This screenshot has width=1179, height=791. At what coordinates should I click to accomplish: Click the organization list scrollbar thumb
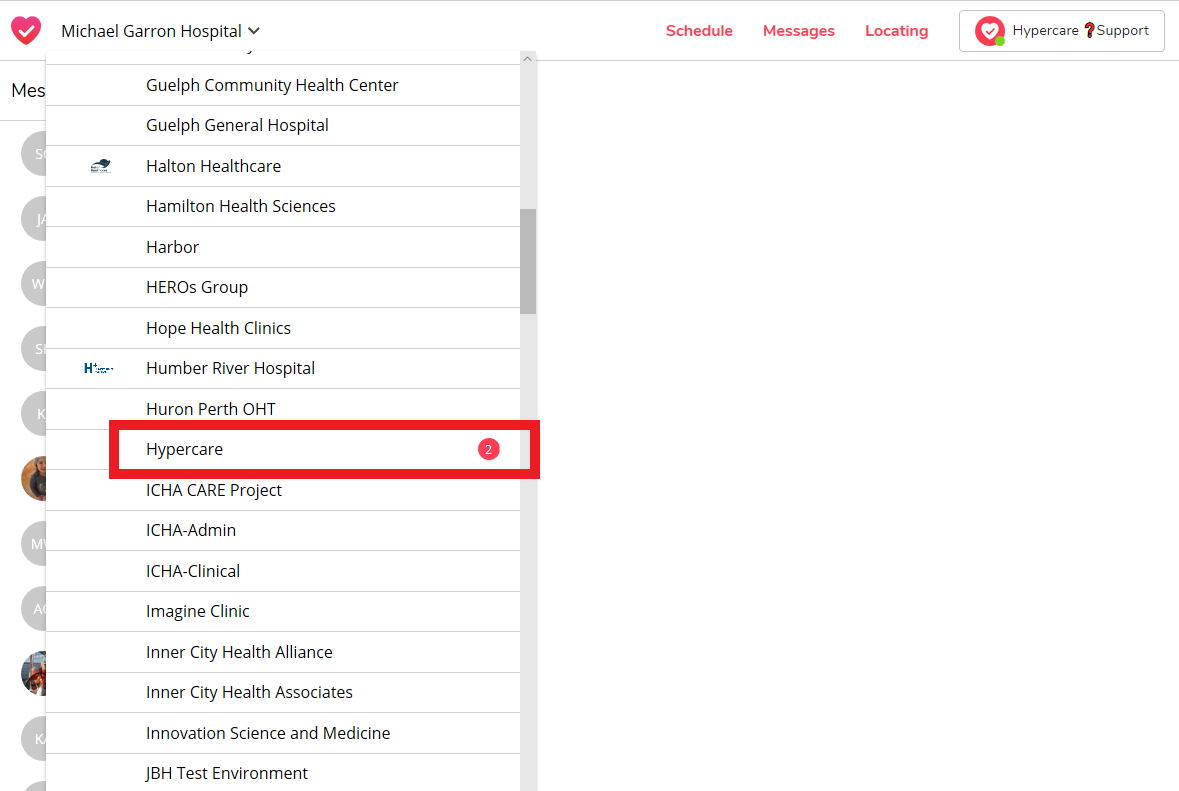[528, 261]
